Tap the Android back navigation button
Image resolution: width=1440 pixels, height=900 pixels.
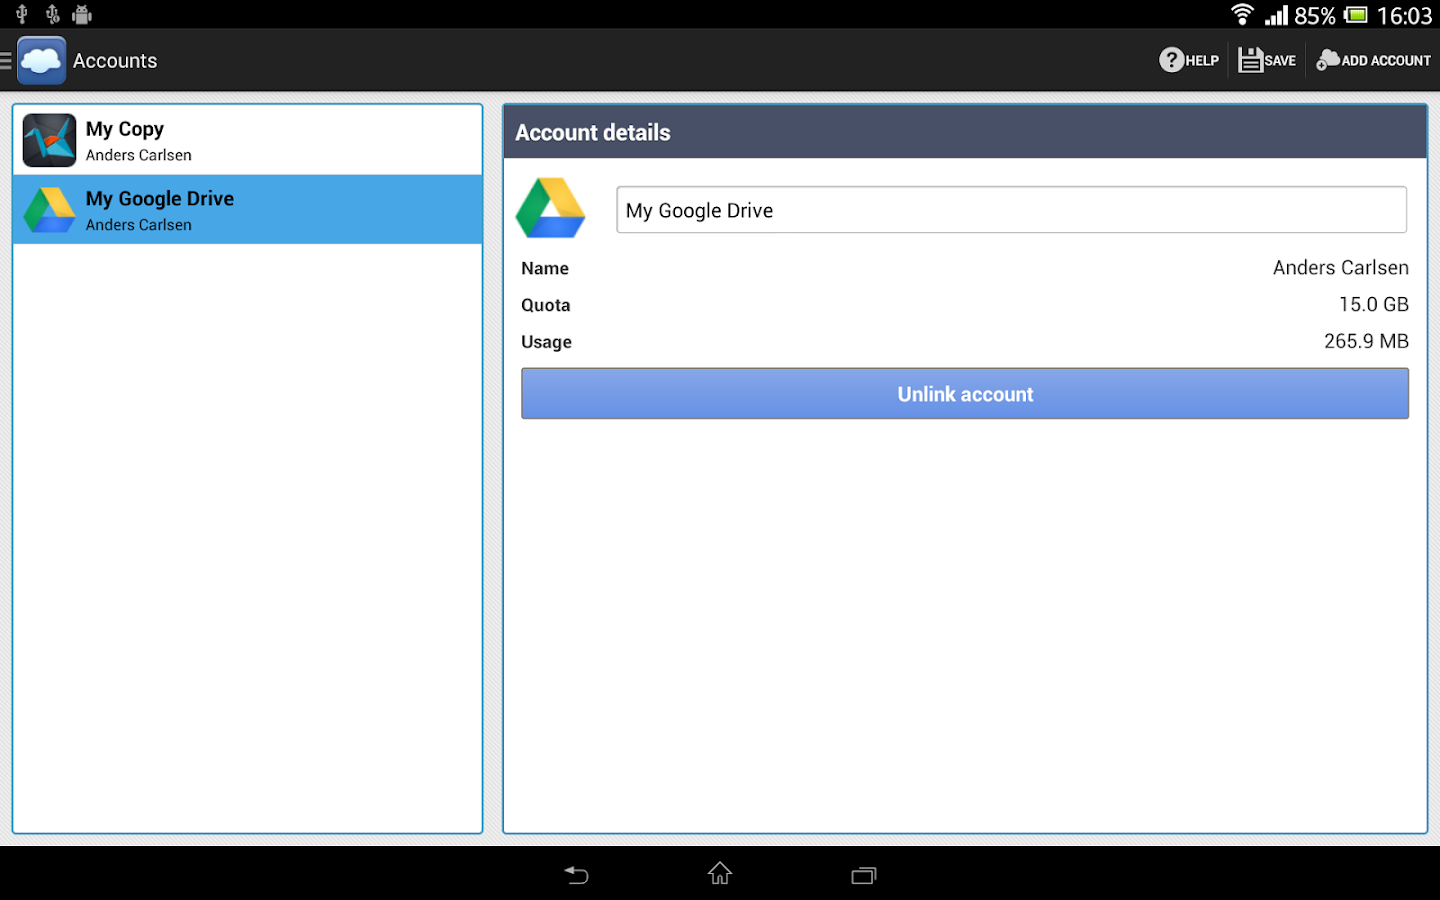[x=576, y=875]
